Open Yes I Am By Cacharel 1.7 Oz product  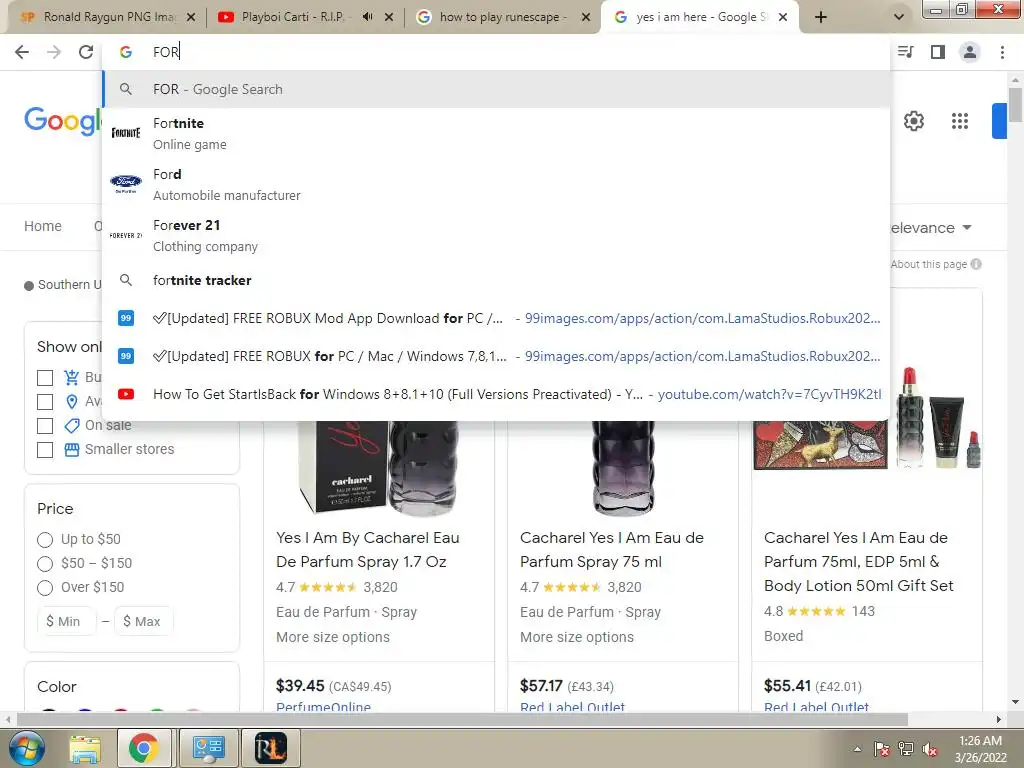(x=368, y=550)
